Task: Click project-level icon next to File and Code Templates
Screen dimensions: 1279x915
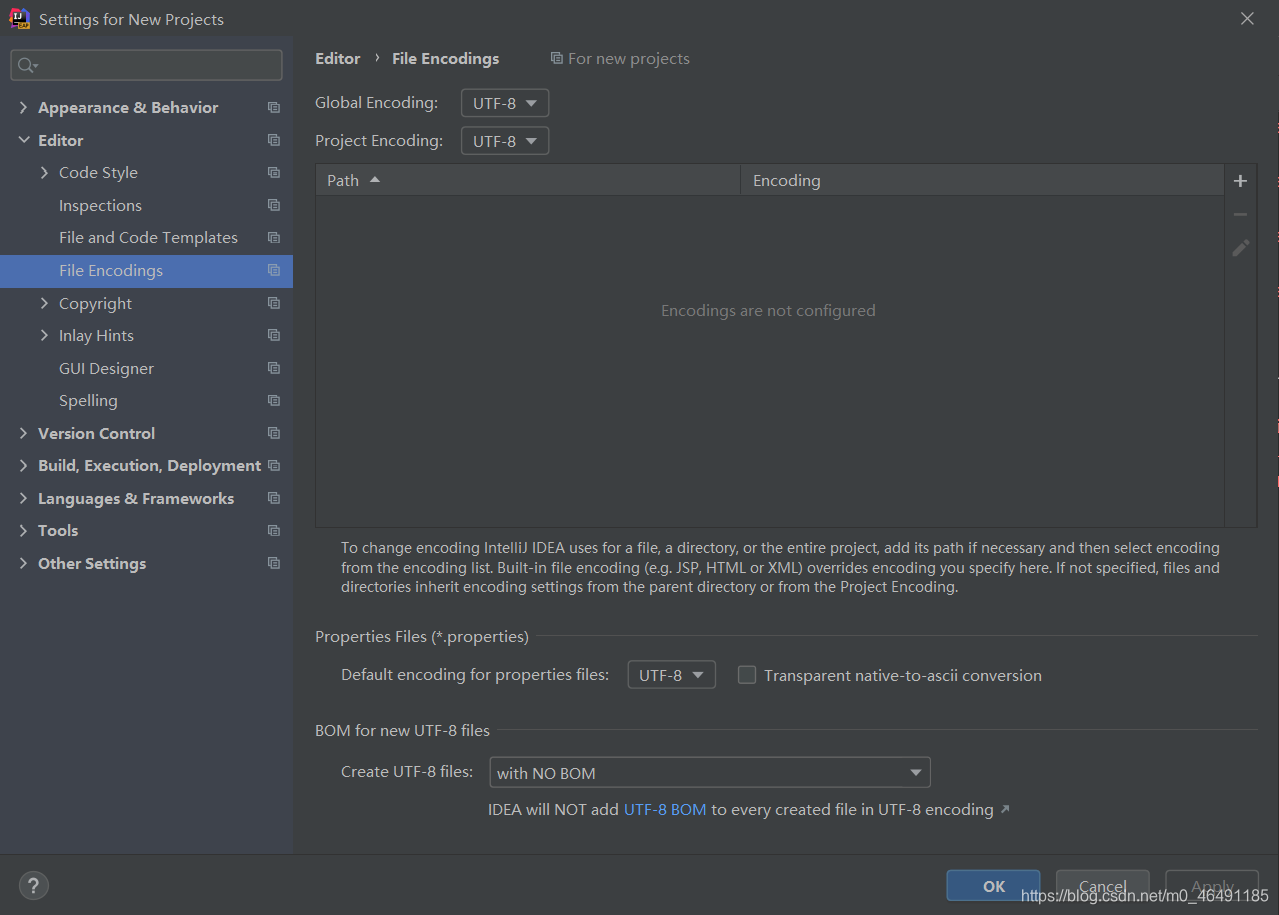Action: click(273, 238)
